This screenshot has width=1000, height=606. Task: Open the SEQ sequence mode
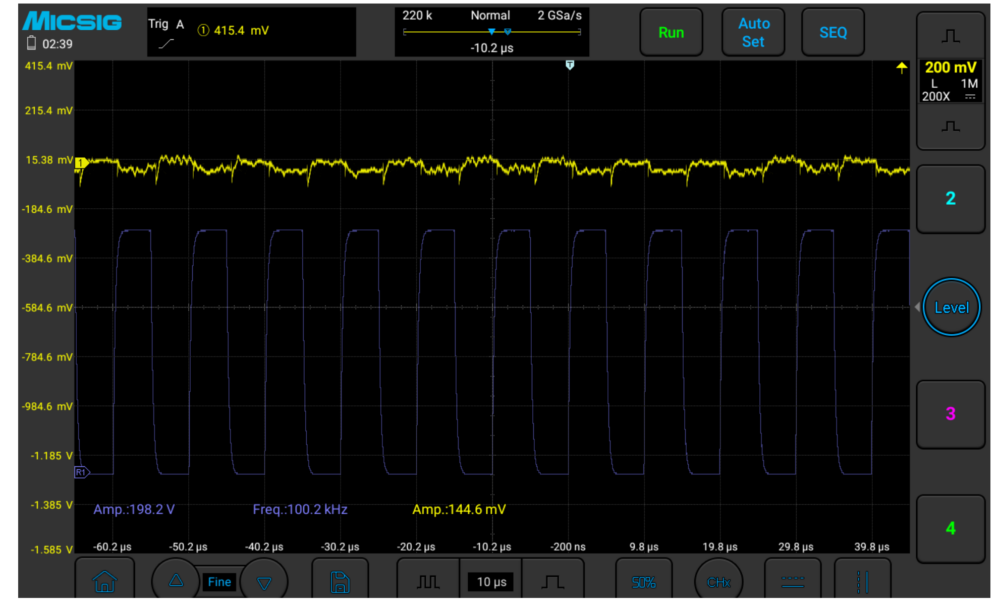(x=832, y=32)
